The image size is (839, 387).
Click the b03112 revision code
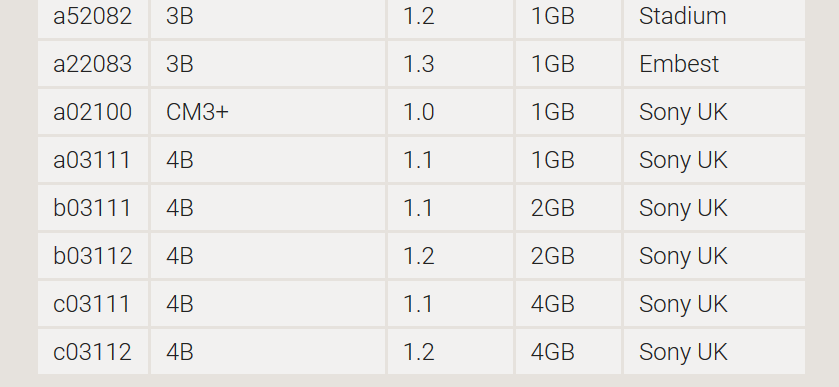(x=93, y=256)
